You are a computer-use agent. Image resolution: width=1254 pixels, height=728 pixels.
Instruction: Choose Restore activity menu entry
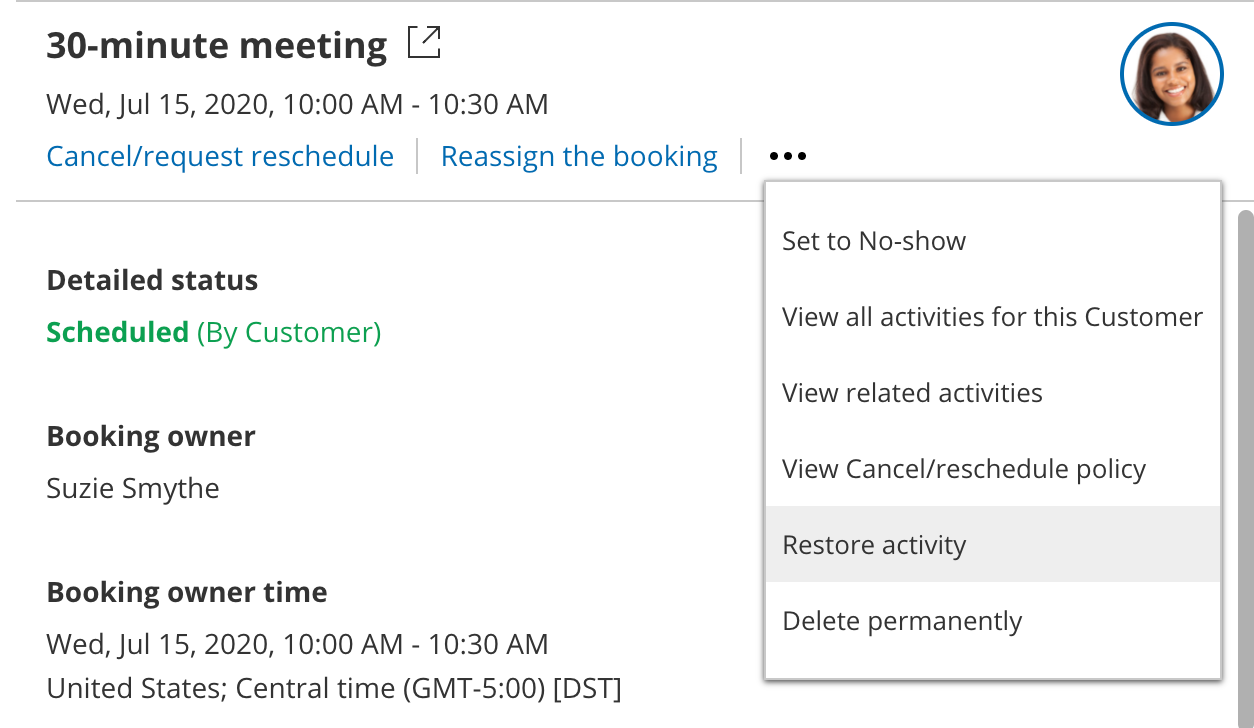874,545
